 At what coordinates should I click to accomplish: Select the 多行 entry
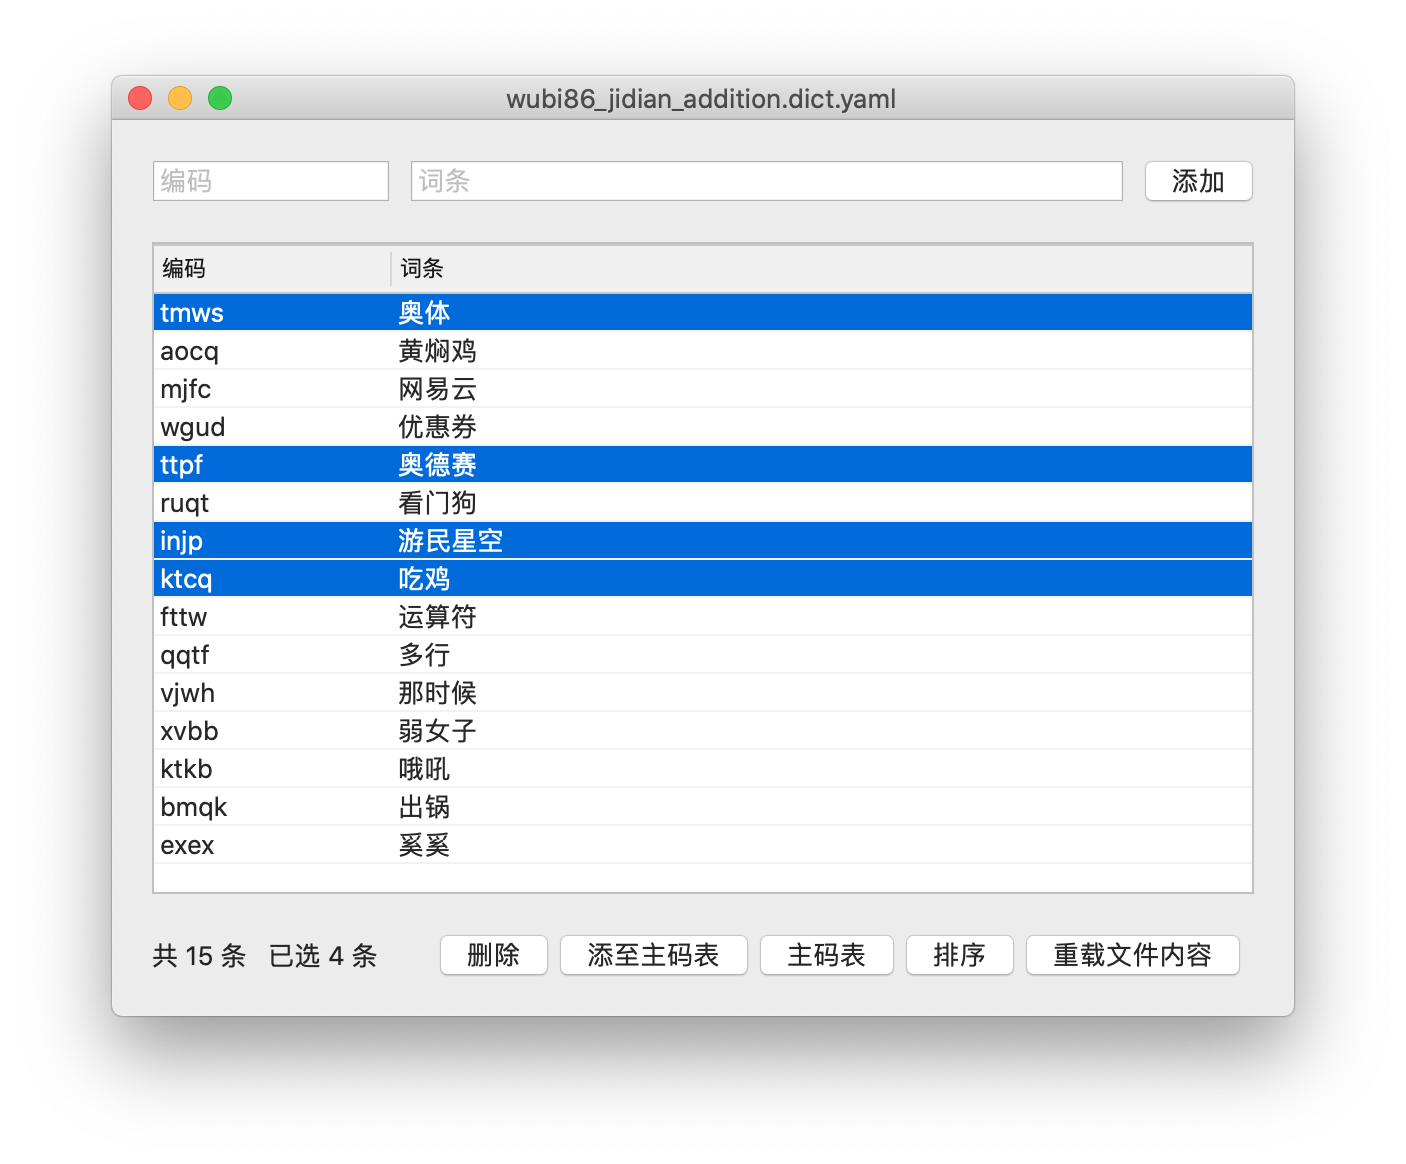(x=703, y=655)
